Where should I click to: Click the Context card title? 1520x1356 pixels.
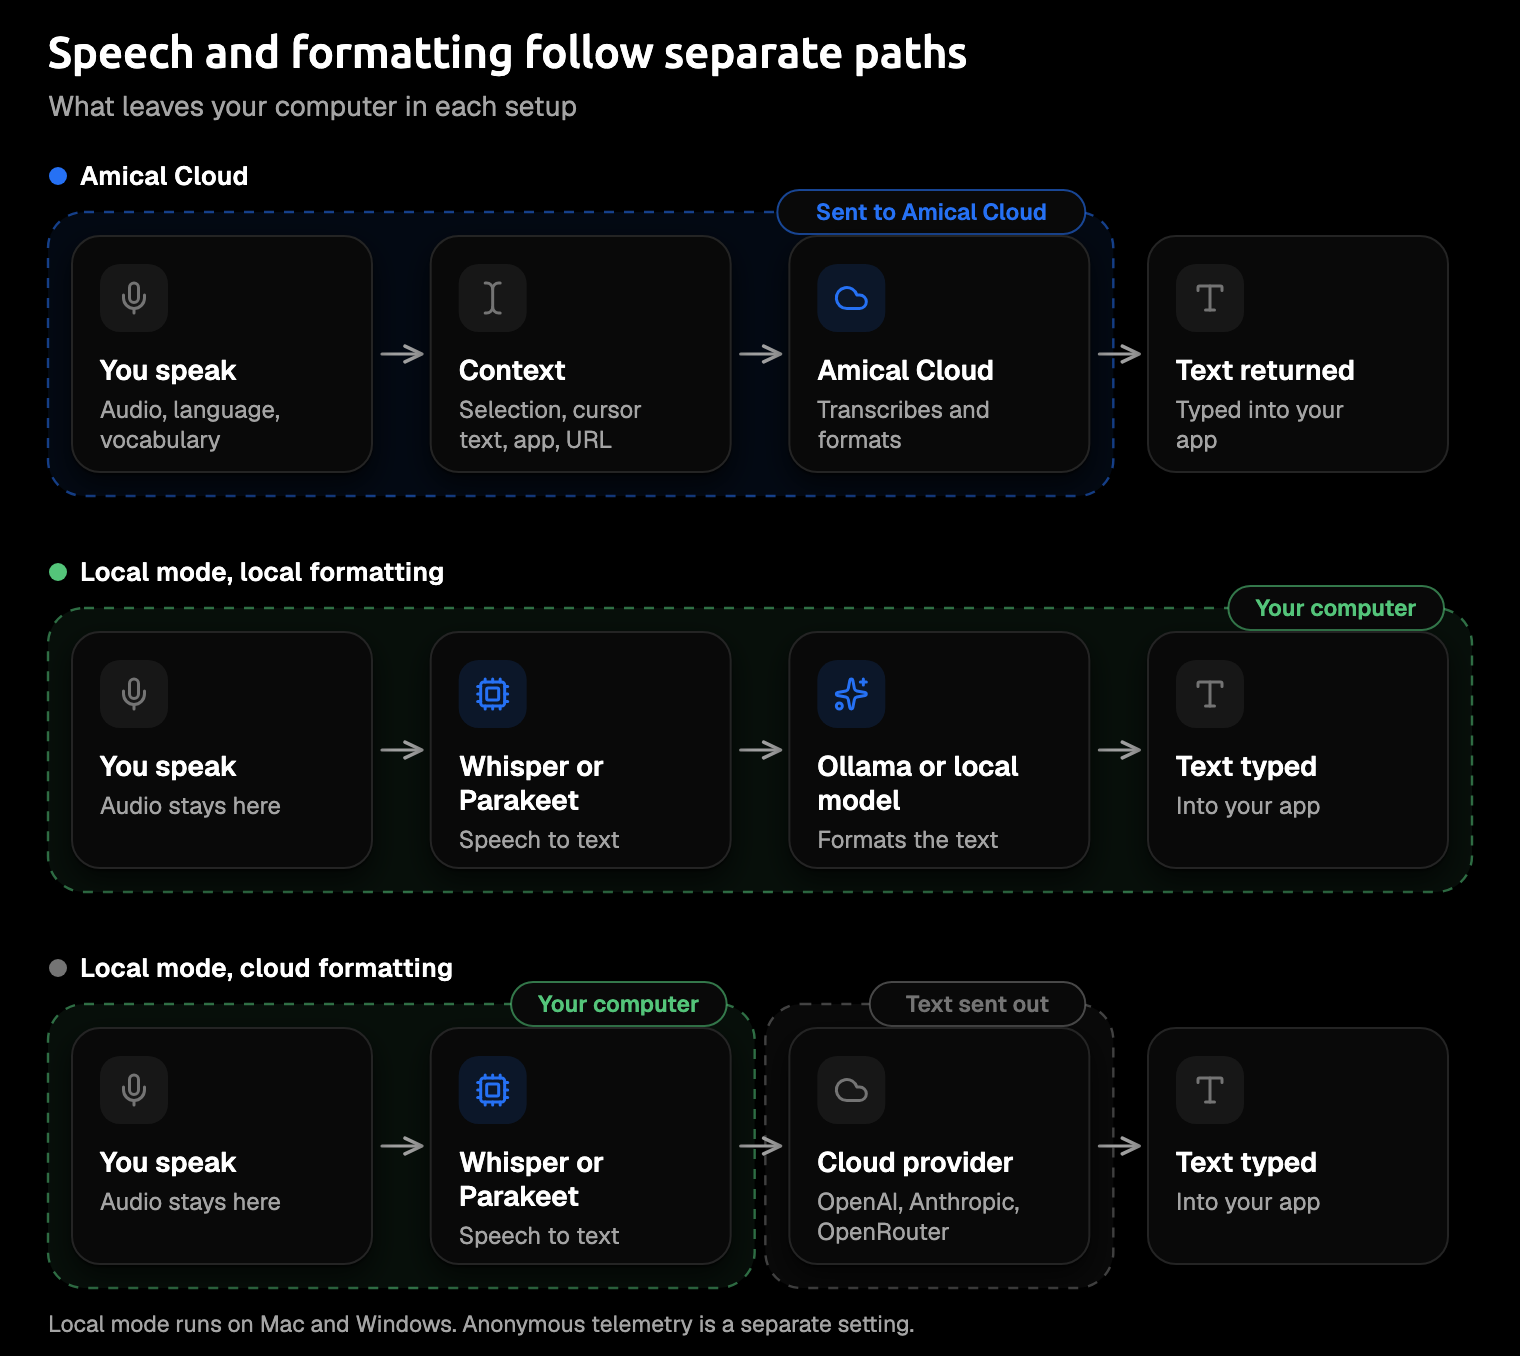(x=512, y=370)
